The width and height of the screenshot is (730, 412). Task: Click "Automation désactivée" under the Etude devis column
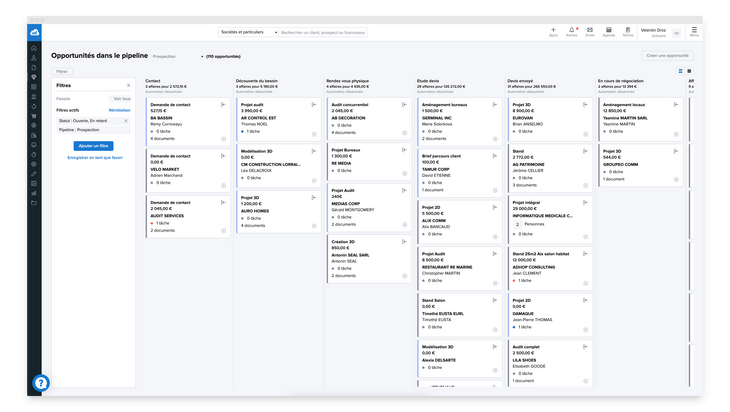[x=435, y=92]
